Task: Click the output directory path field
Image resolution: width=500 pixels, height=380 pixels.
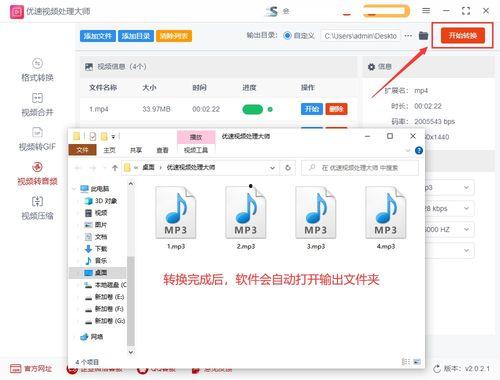Action: (360, 36)
